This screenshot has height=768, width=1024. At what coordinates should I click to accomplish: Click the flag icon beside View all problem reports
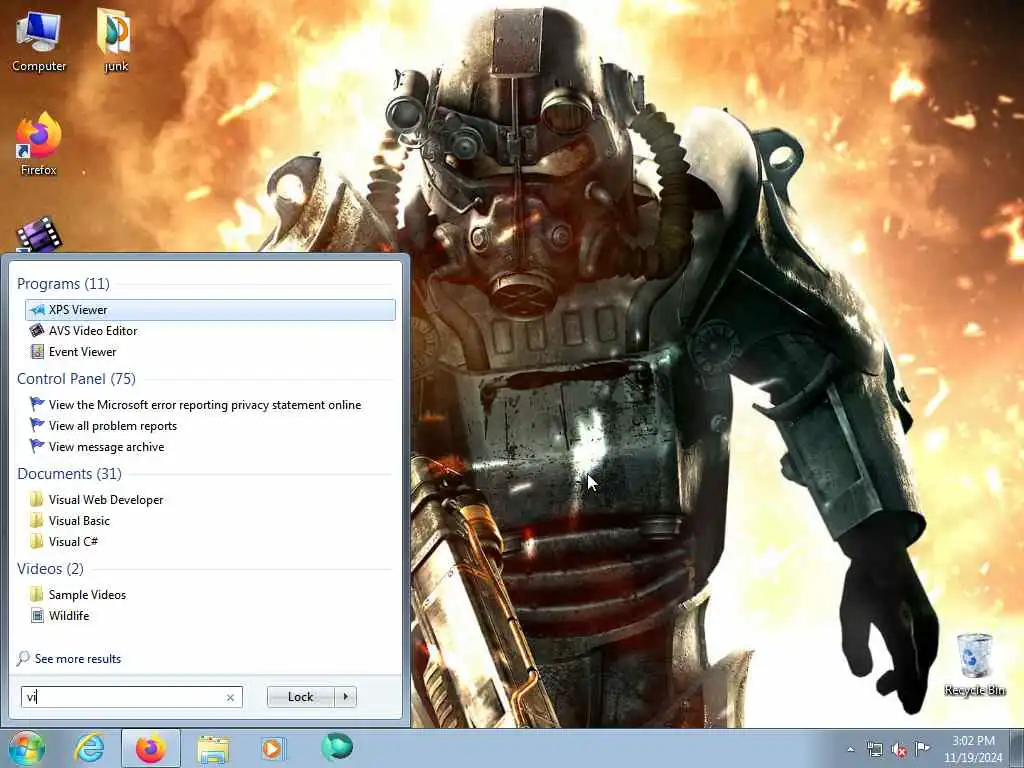click(x=37, y=425)
